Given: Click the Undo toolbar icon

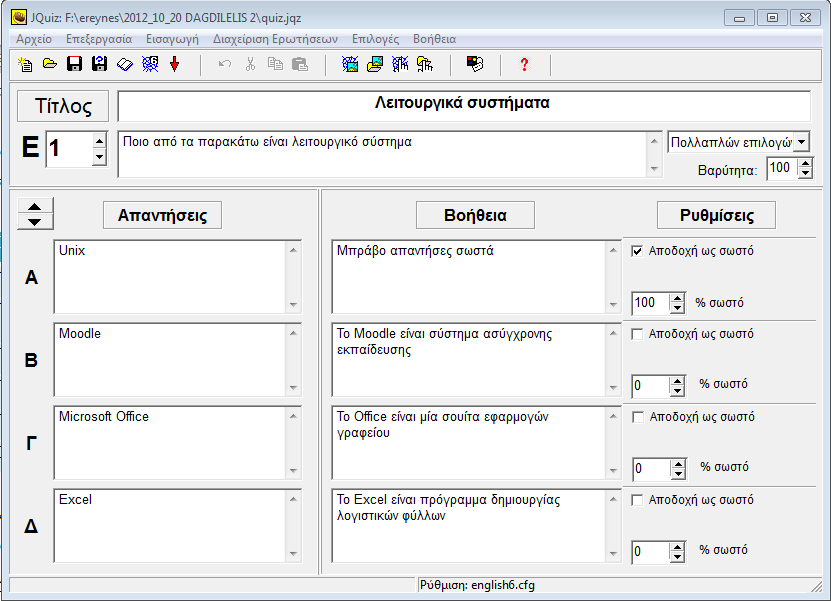Looking at the screenshot, I should tap(225, 65).
